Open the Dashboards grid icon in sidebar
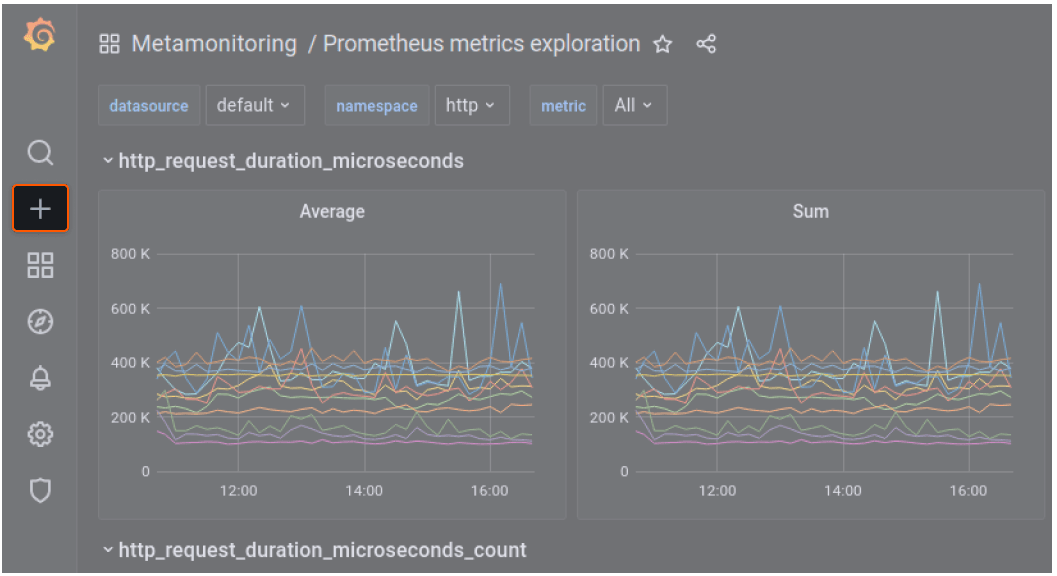 pyautogui.click(x=40, y=265)
